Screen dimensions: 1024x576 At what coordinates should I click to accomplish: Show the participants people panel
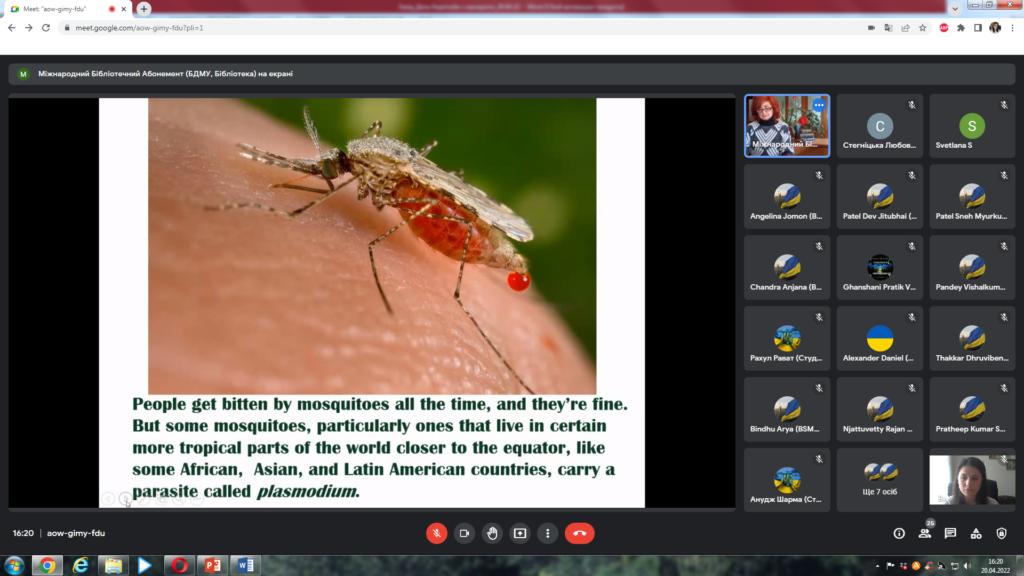click(x=925, y=533)
